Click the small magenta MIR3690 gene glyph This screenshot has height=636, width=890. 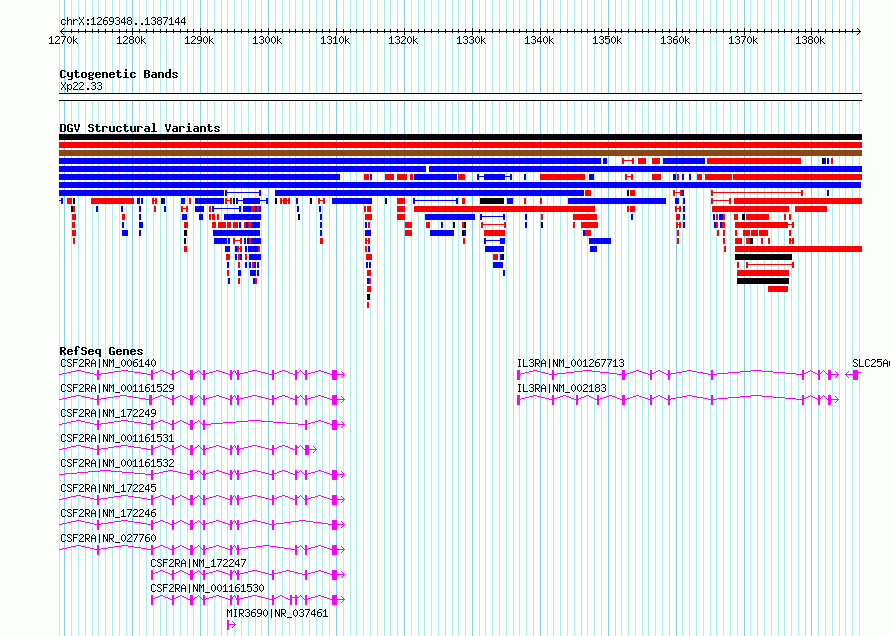[231, 625]
